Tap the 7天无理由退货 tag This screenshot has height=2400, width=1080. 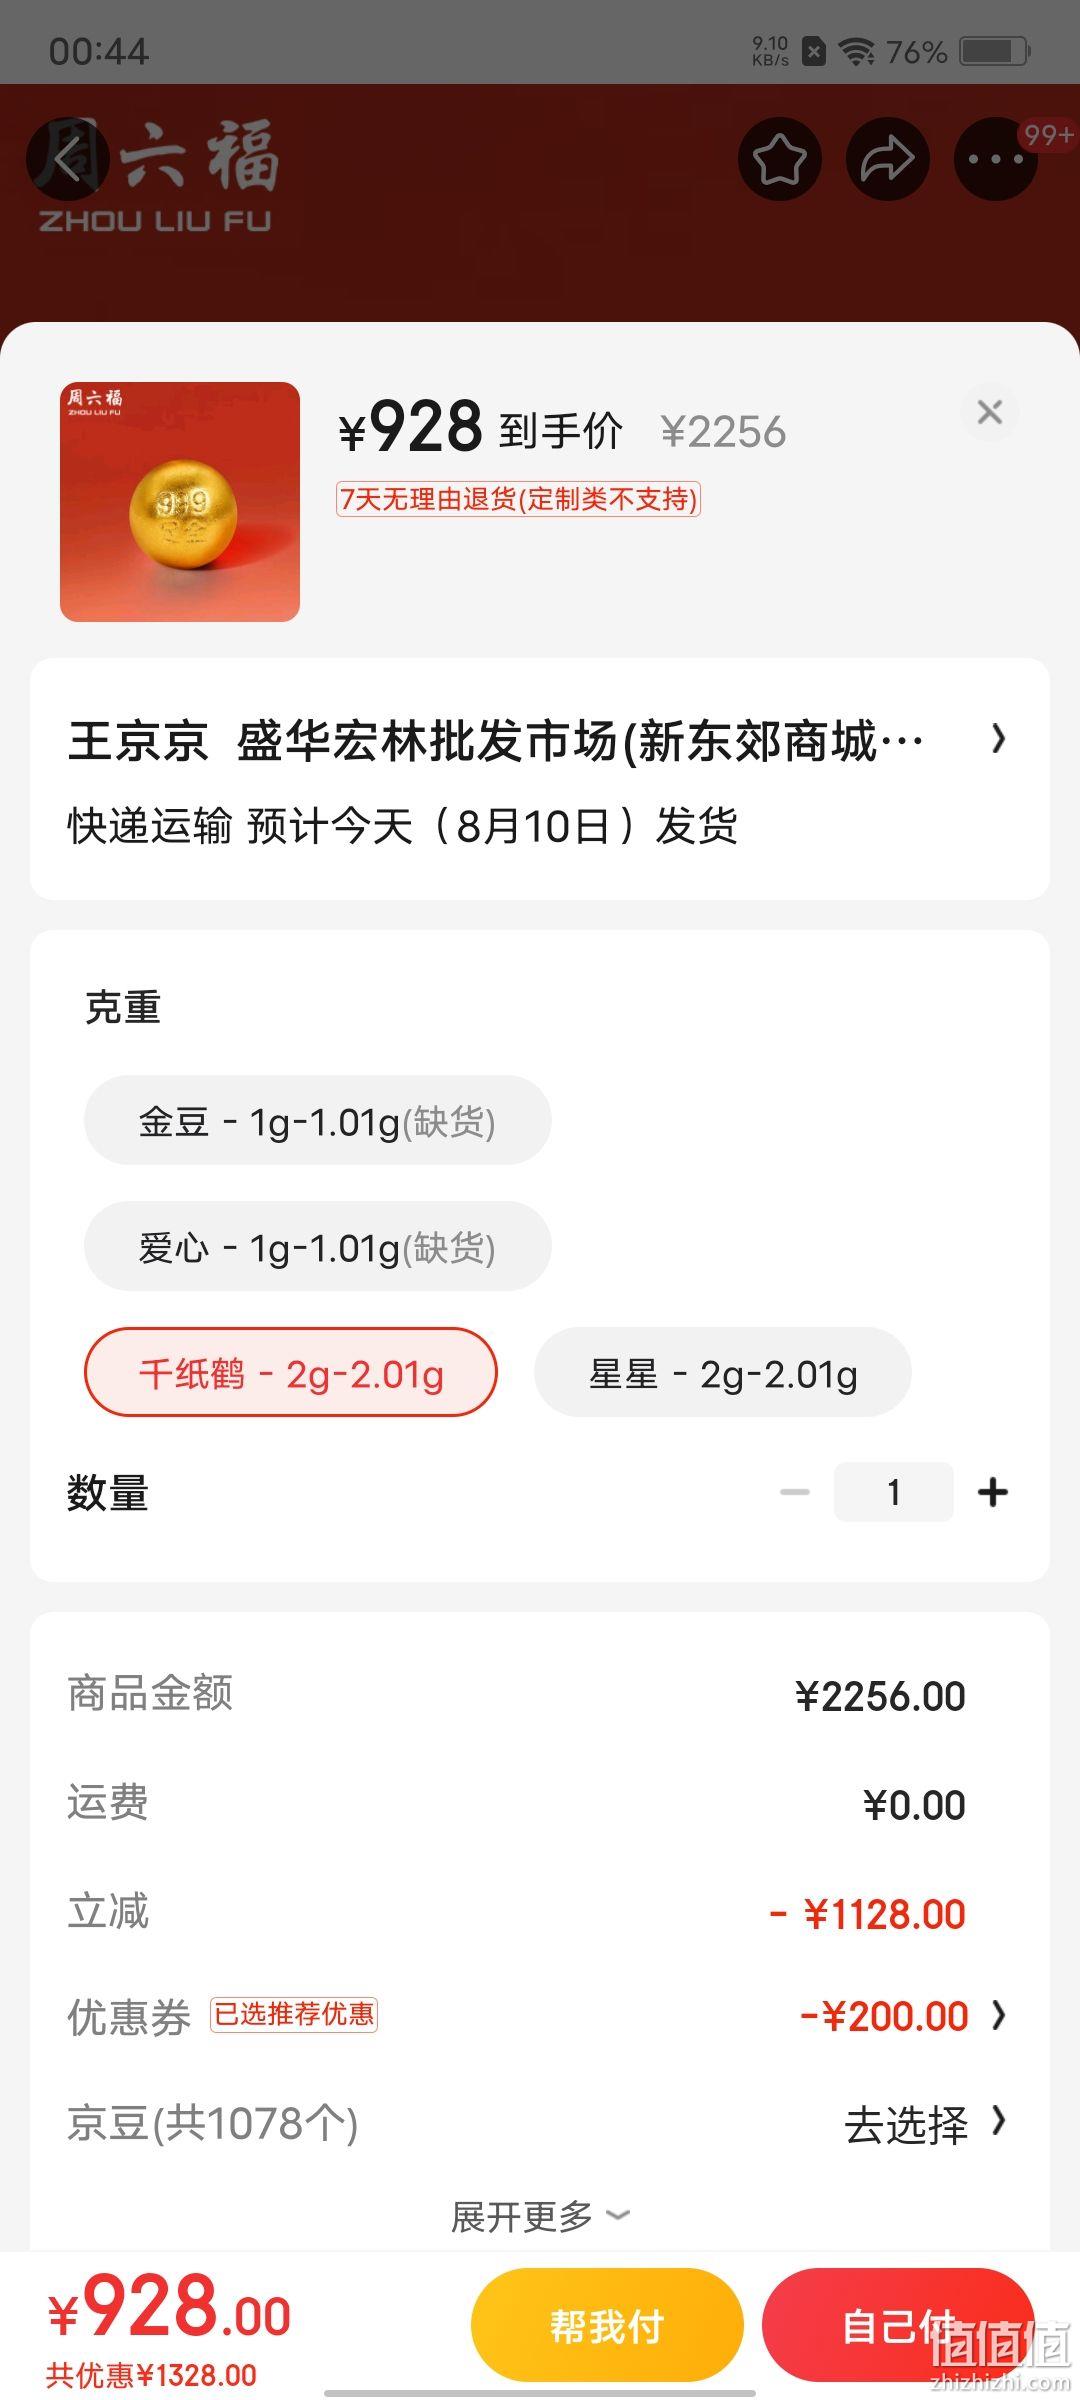[x=518, y=498]
